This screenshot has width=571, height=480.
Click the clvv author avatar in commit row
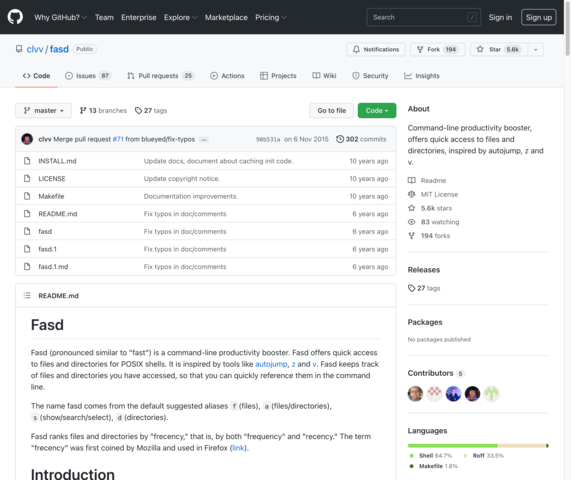[x=27, y=139]
